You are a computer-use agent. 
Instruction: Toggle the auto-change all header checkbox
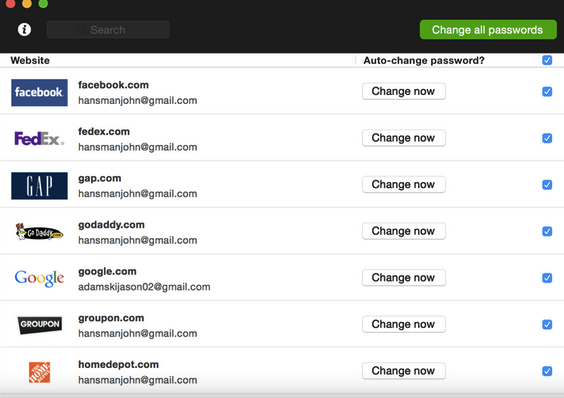coord(547,60)
